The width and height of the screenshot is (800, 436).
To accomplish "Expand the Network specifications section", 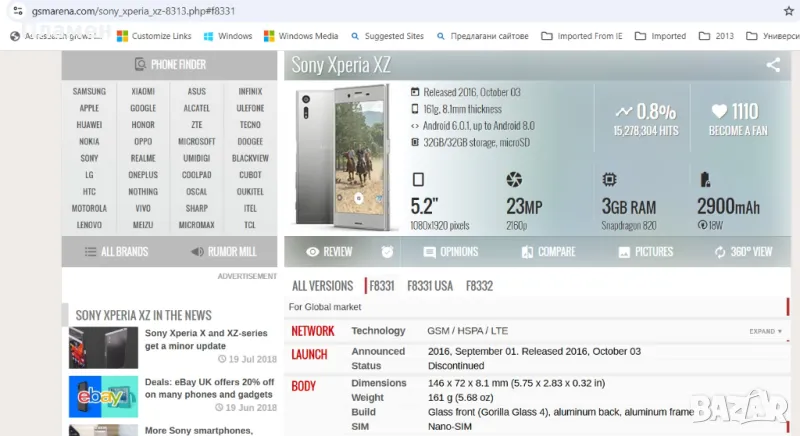I will 766,331.
